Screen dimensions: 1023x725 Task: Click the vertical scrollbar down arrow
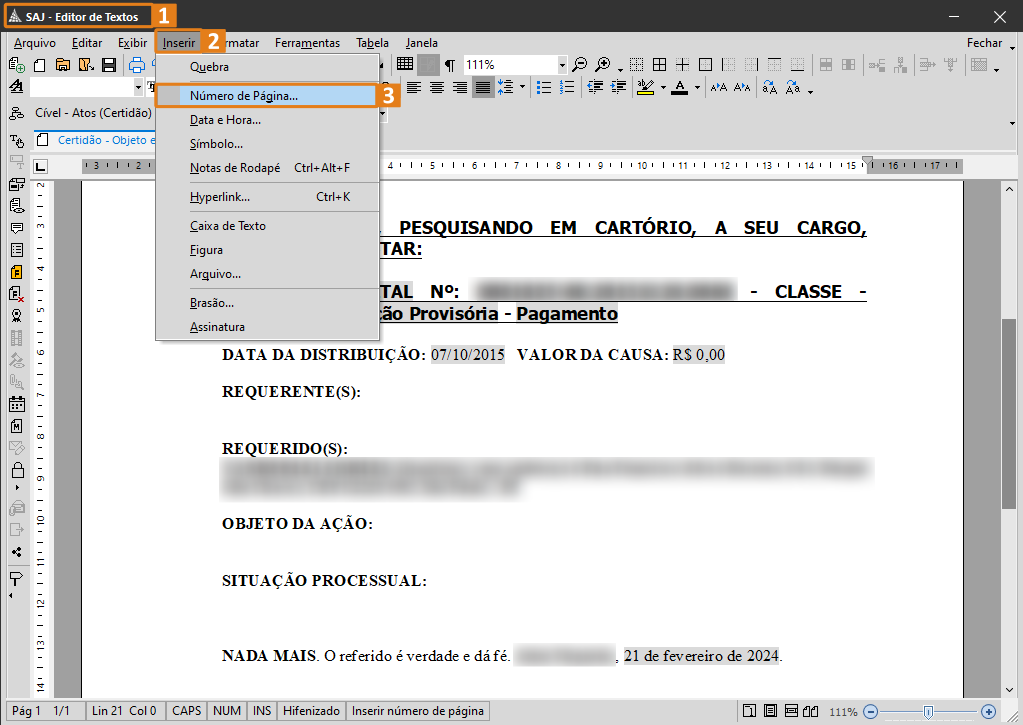(1009, 690)
